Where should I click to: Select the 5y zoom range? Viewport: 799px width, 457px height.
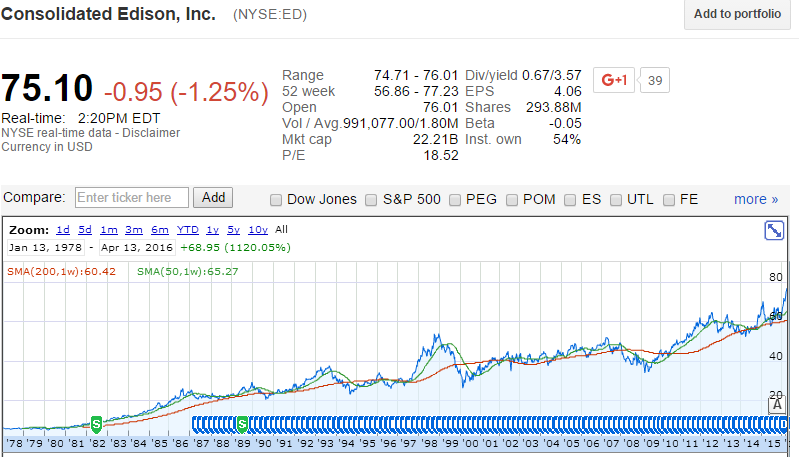click(233, 229)
